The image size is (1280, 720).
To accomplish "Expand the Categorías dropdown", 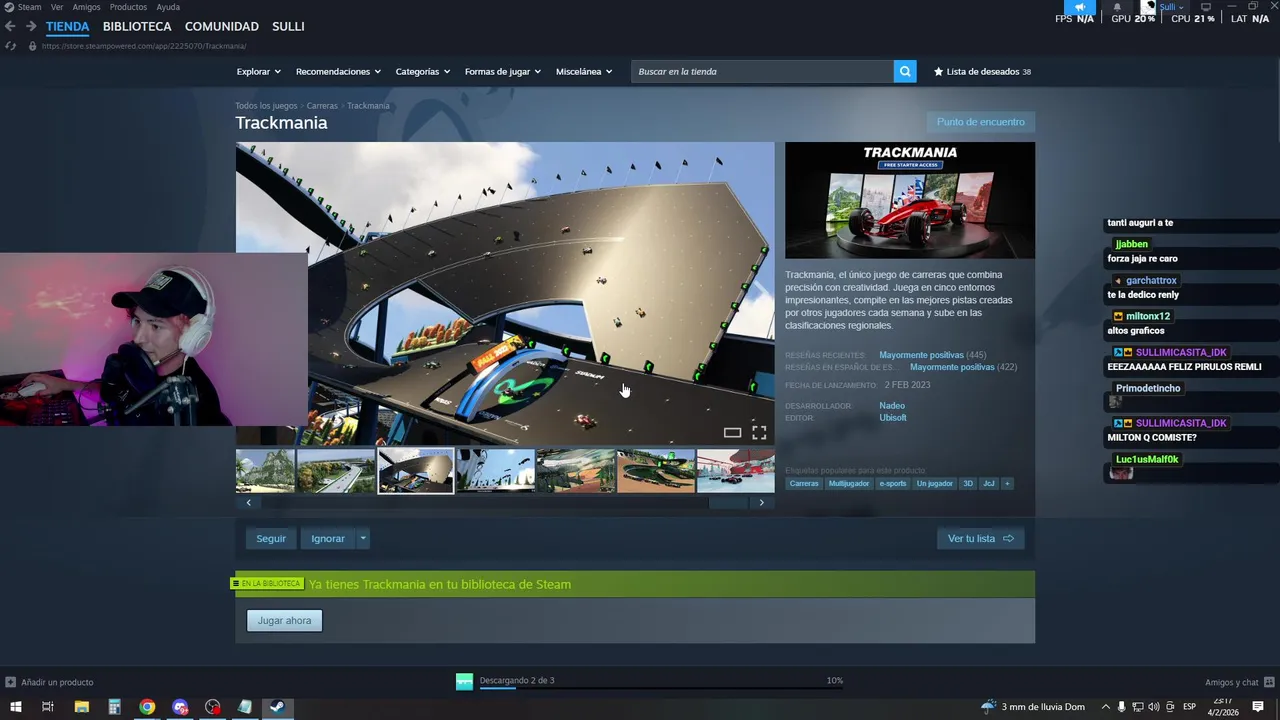I will (422, 71).
